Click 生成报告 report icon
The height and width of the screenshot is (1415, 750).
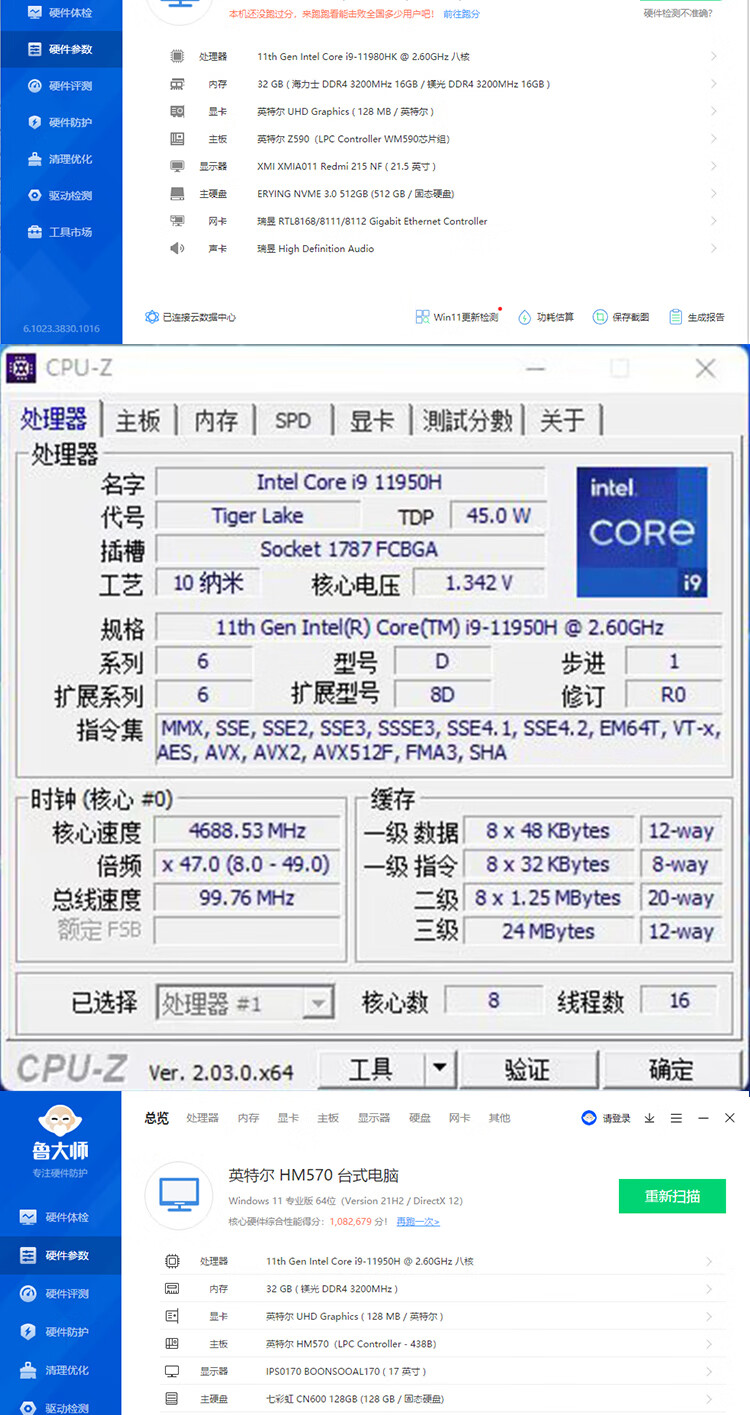click(676, 317)
